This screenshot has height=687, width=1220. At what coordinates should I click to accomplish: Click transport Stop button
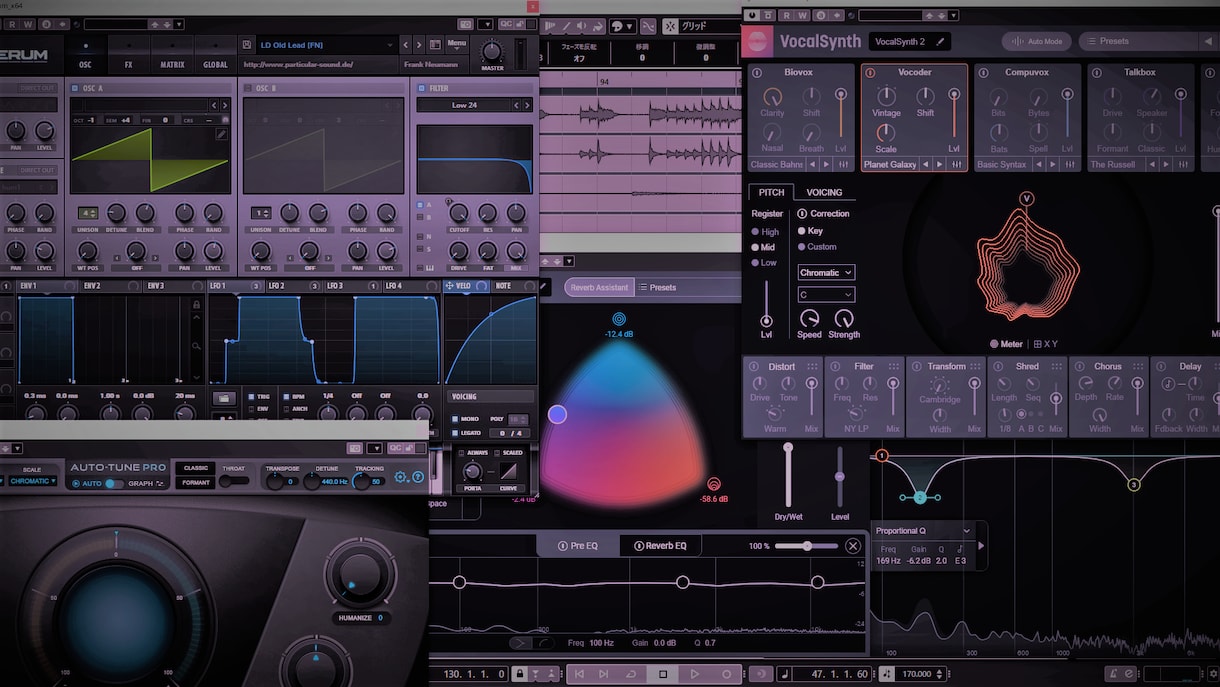click(662, 674)
